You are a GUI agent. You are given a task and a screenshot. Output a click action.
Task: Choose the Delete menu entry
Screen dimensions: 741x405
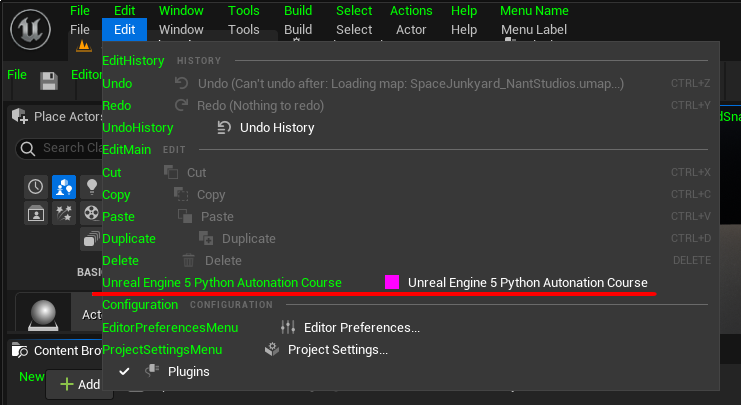411,260
